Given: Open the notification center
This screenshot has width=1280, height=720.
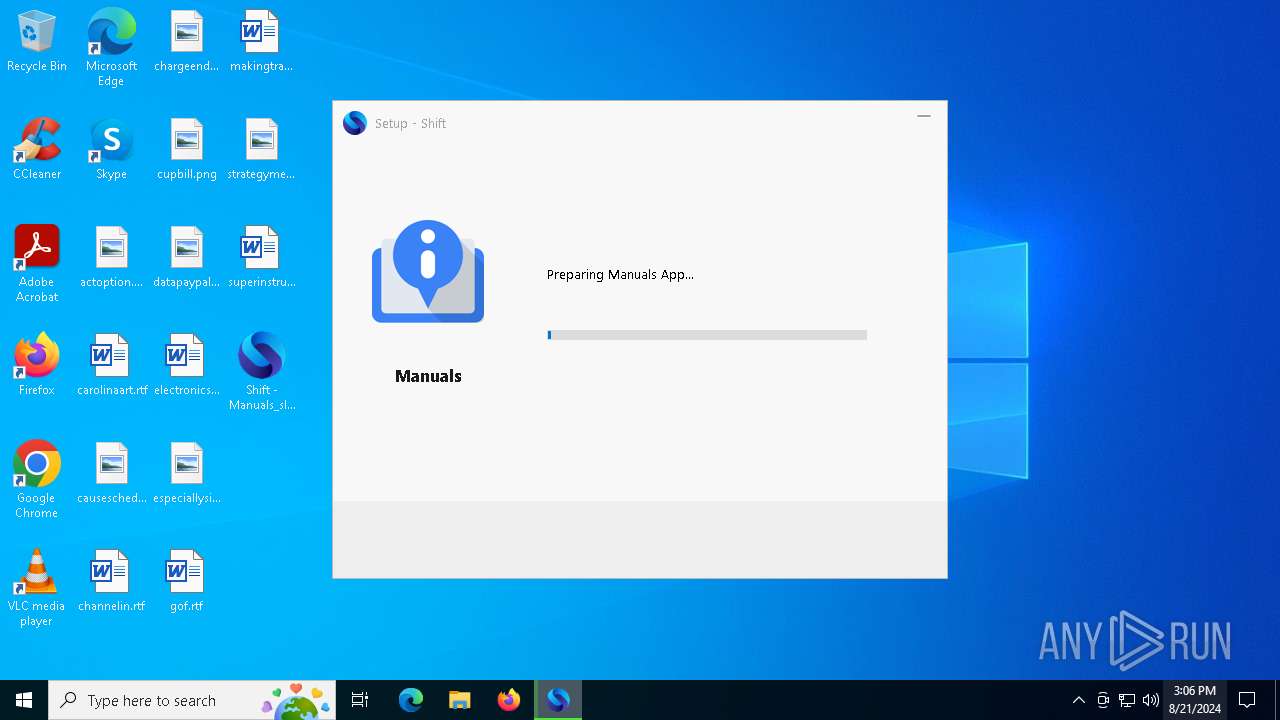Looking at the screenshot, I should click(x=1247, y=700).
